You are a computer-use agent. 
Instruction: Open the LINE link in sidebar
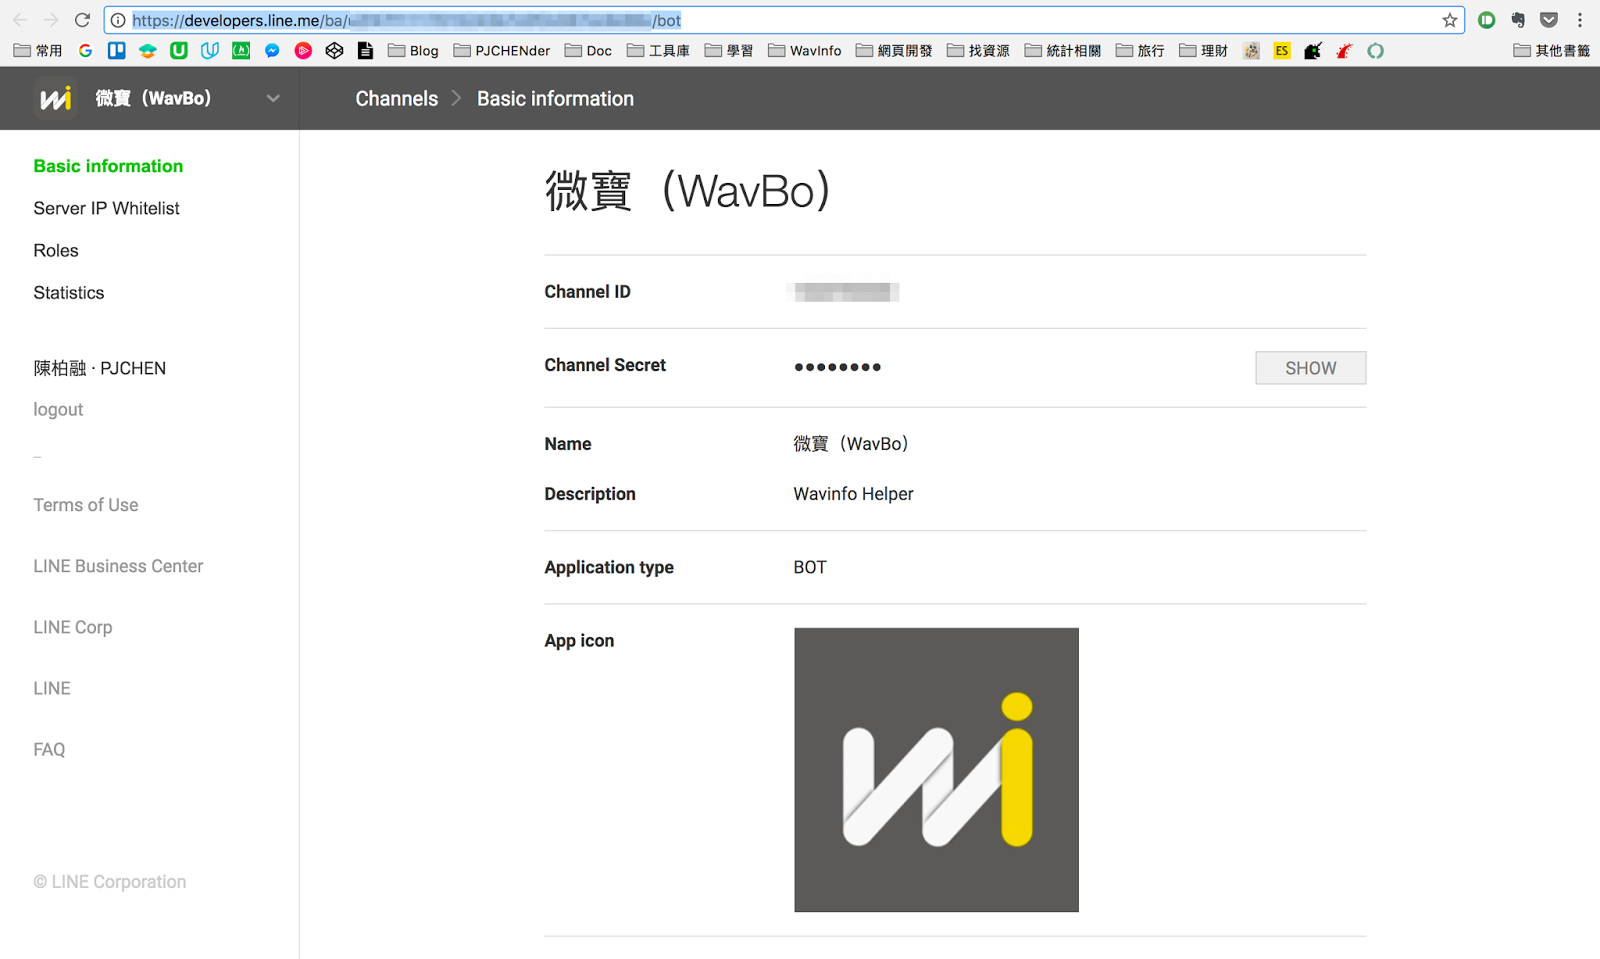[52, 688]
